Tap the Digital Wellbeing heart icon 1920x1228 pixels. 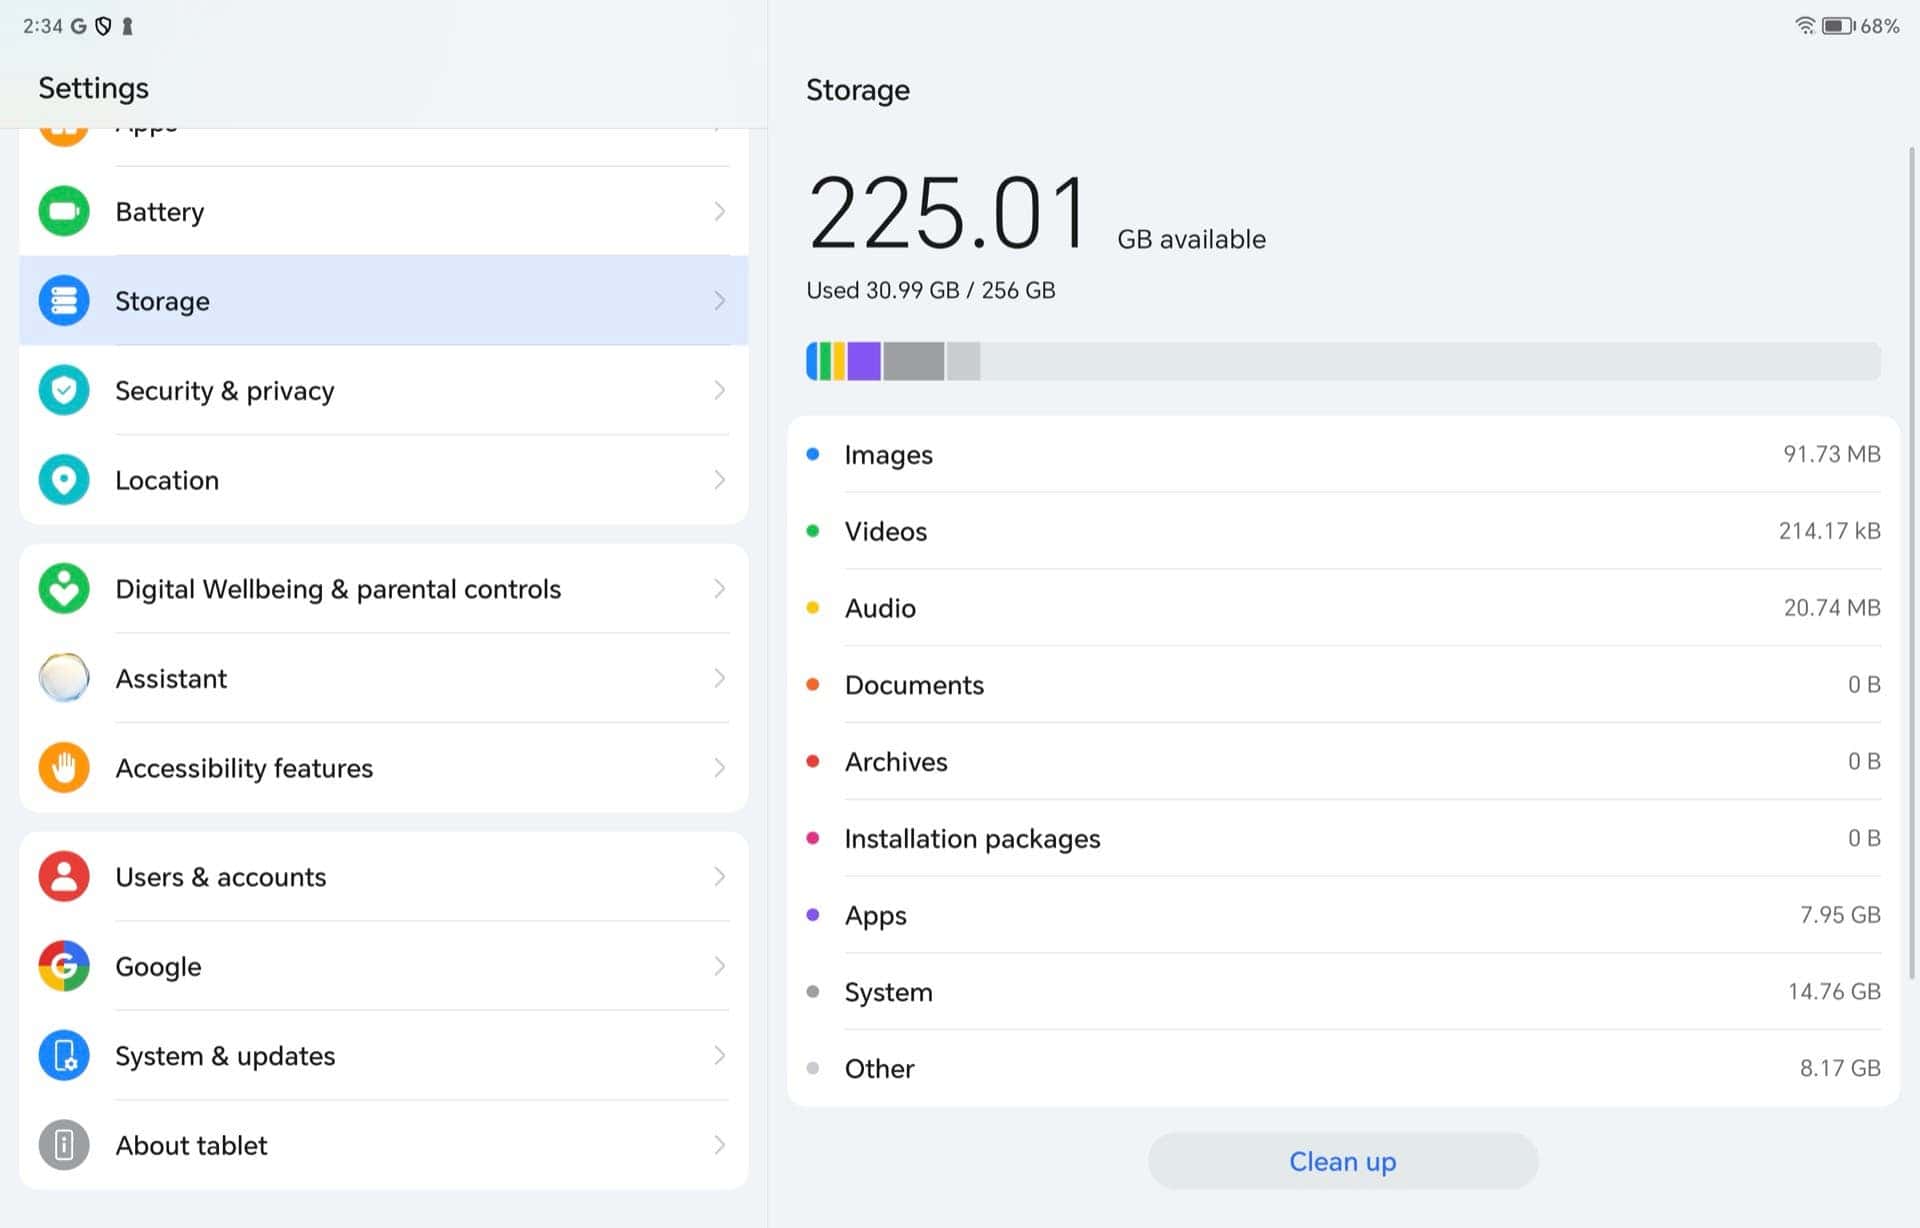click(x=64, y=589)
